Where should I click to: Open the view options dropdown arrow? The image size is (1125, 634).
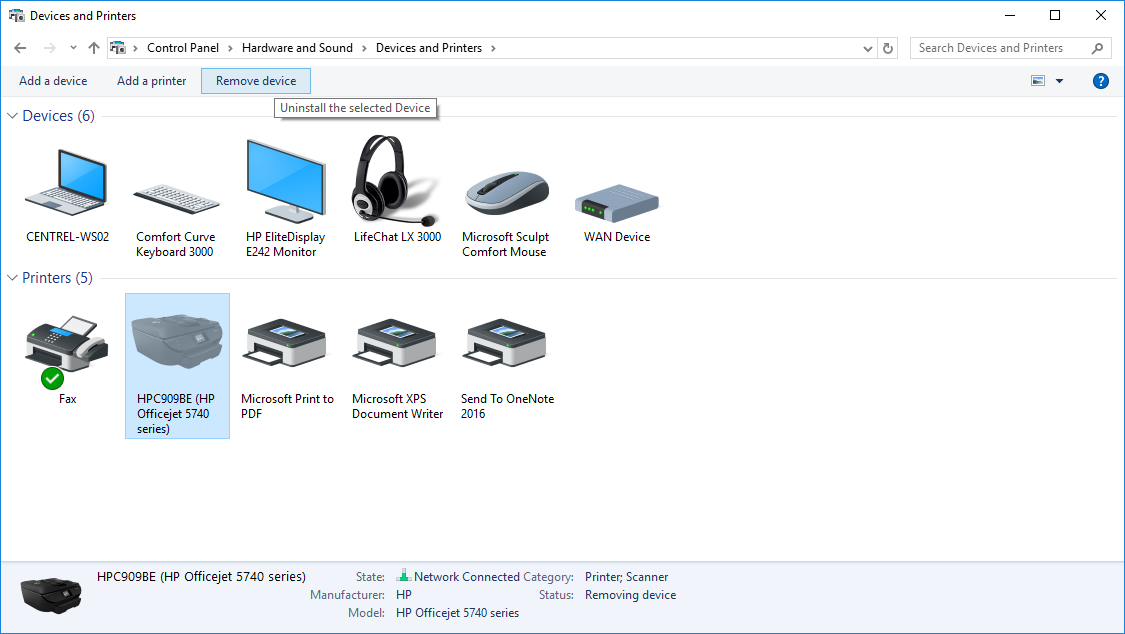tap(1059, 81)
